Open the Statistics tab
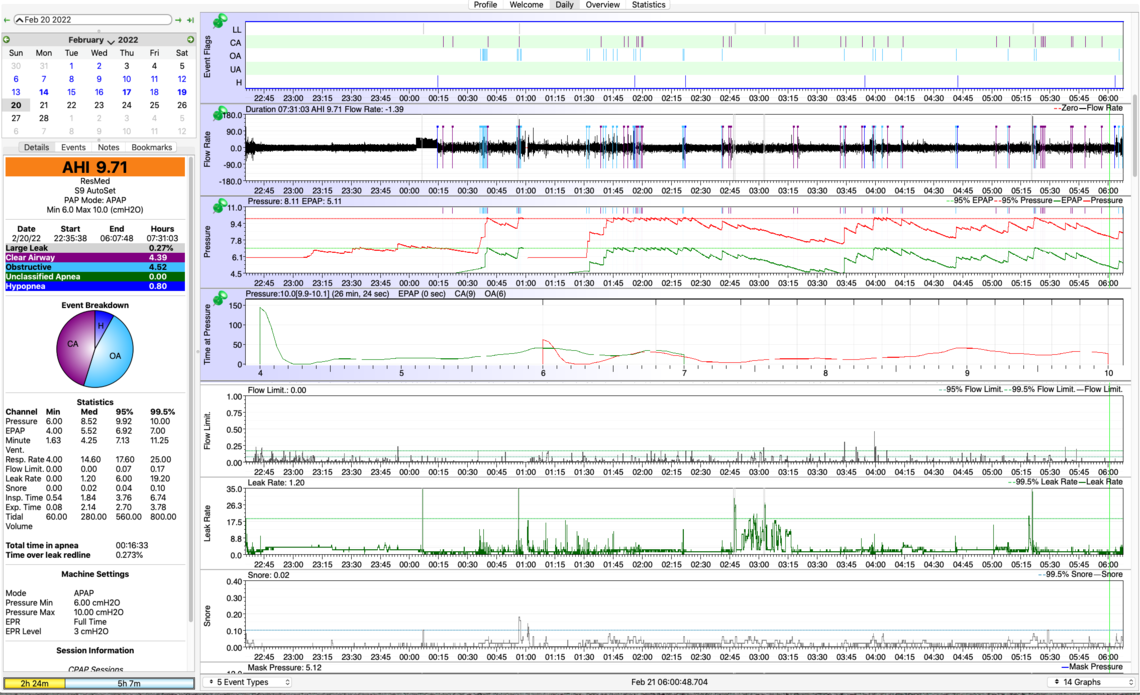1140x695 pixels. (649, 4)
